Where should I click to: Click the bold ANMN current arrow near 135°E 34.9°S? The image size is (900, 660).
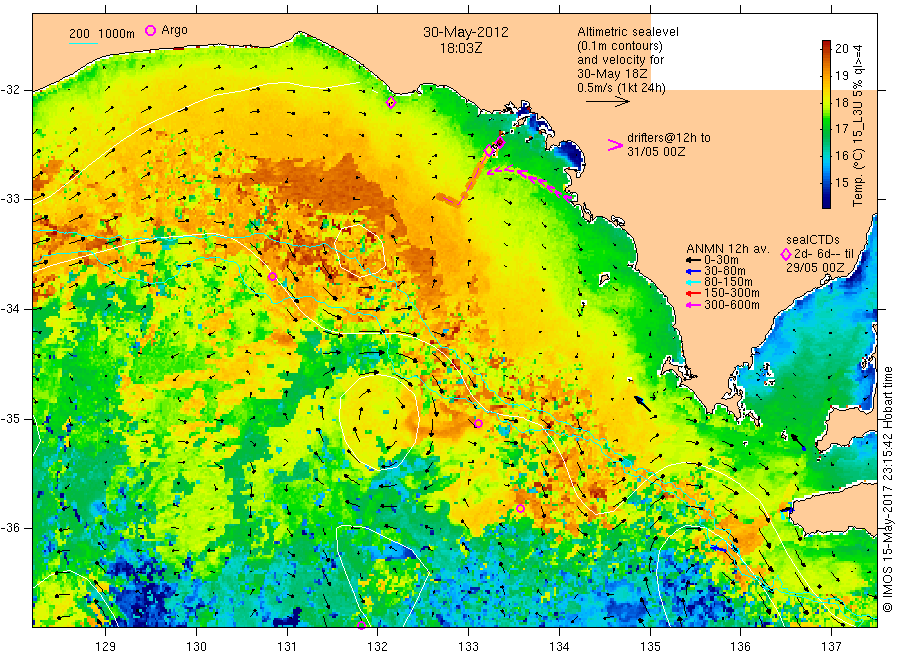coord(643,403)
